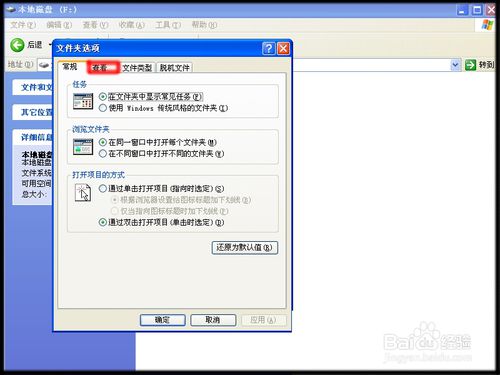Image resolution: width=500 pixels, height=375 pixels.
Task: Expand the 详细信息 sidebar panel
Action: point(33,137)
